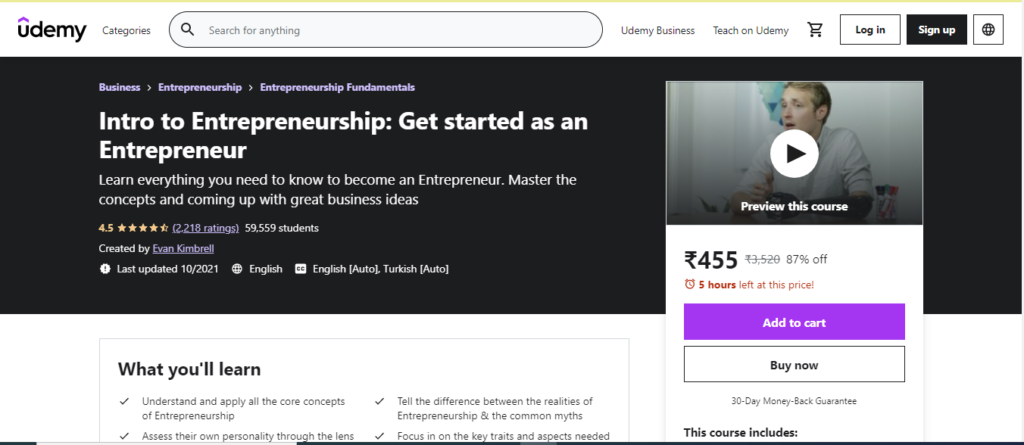Click the last updated alert icon
The width and height of the screenshot is (1024, 445).
[x=105, y=269]
